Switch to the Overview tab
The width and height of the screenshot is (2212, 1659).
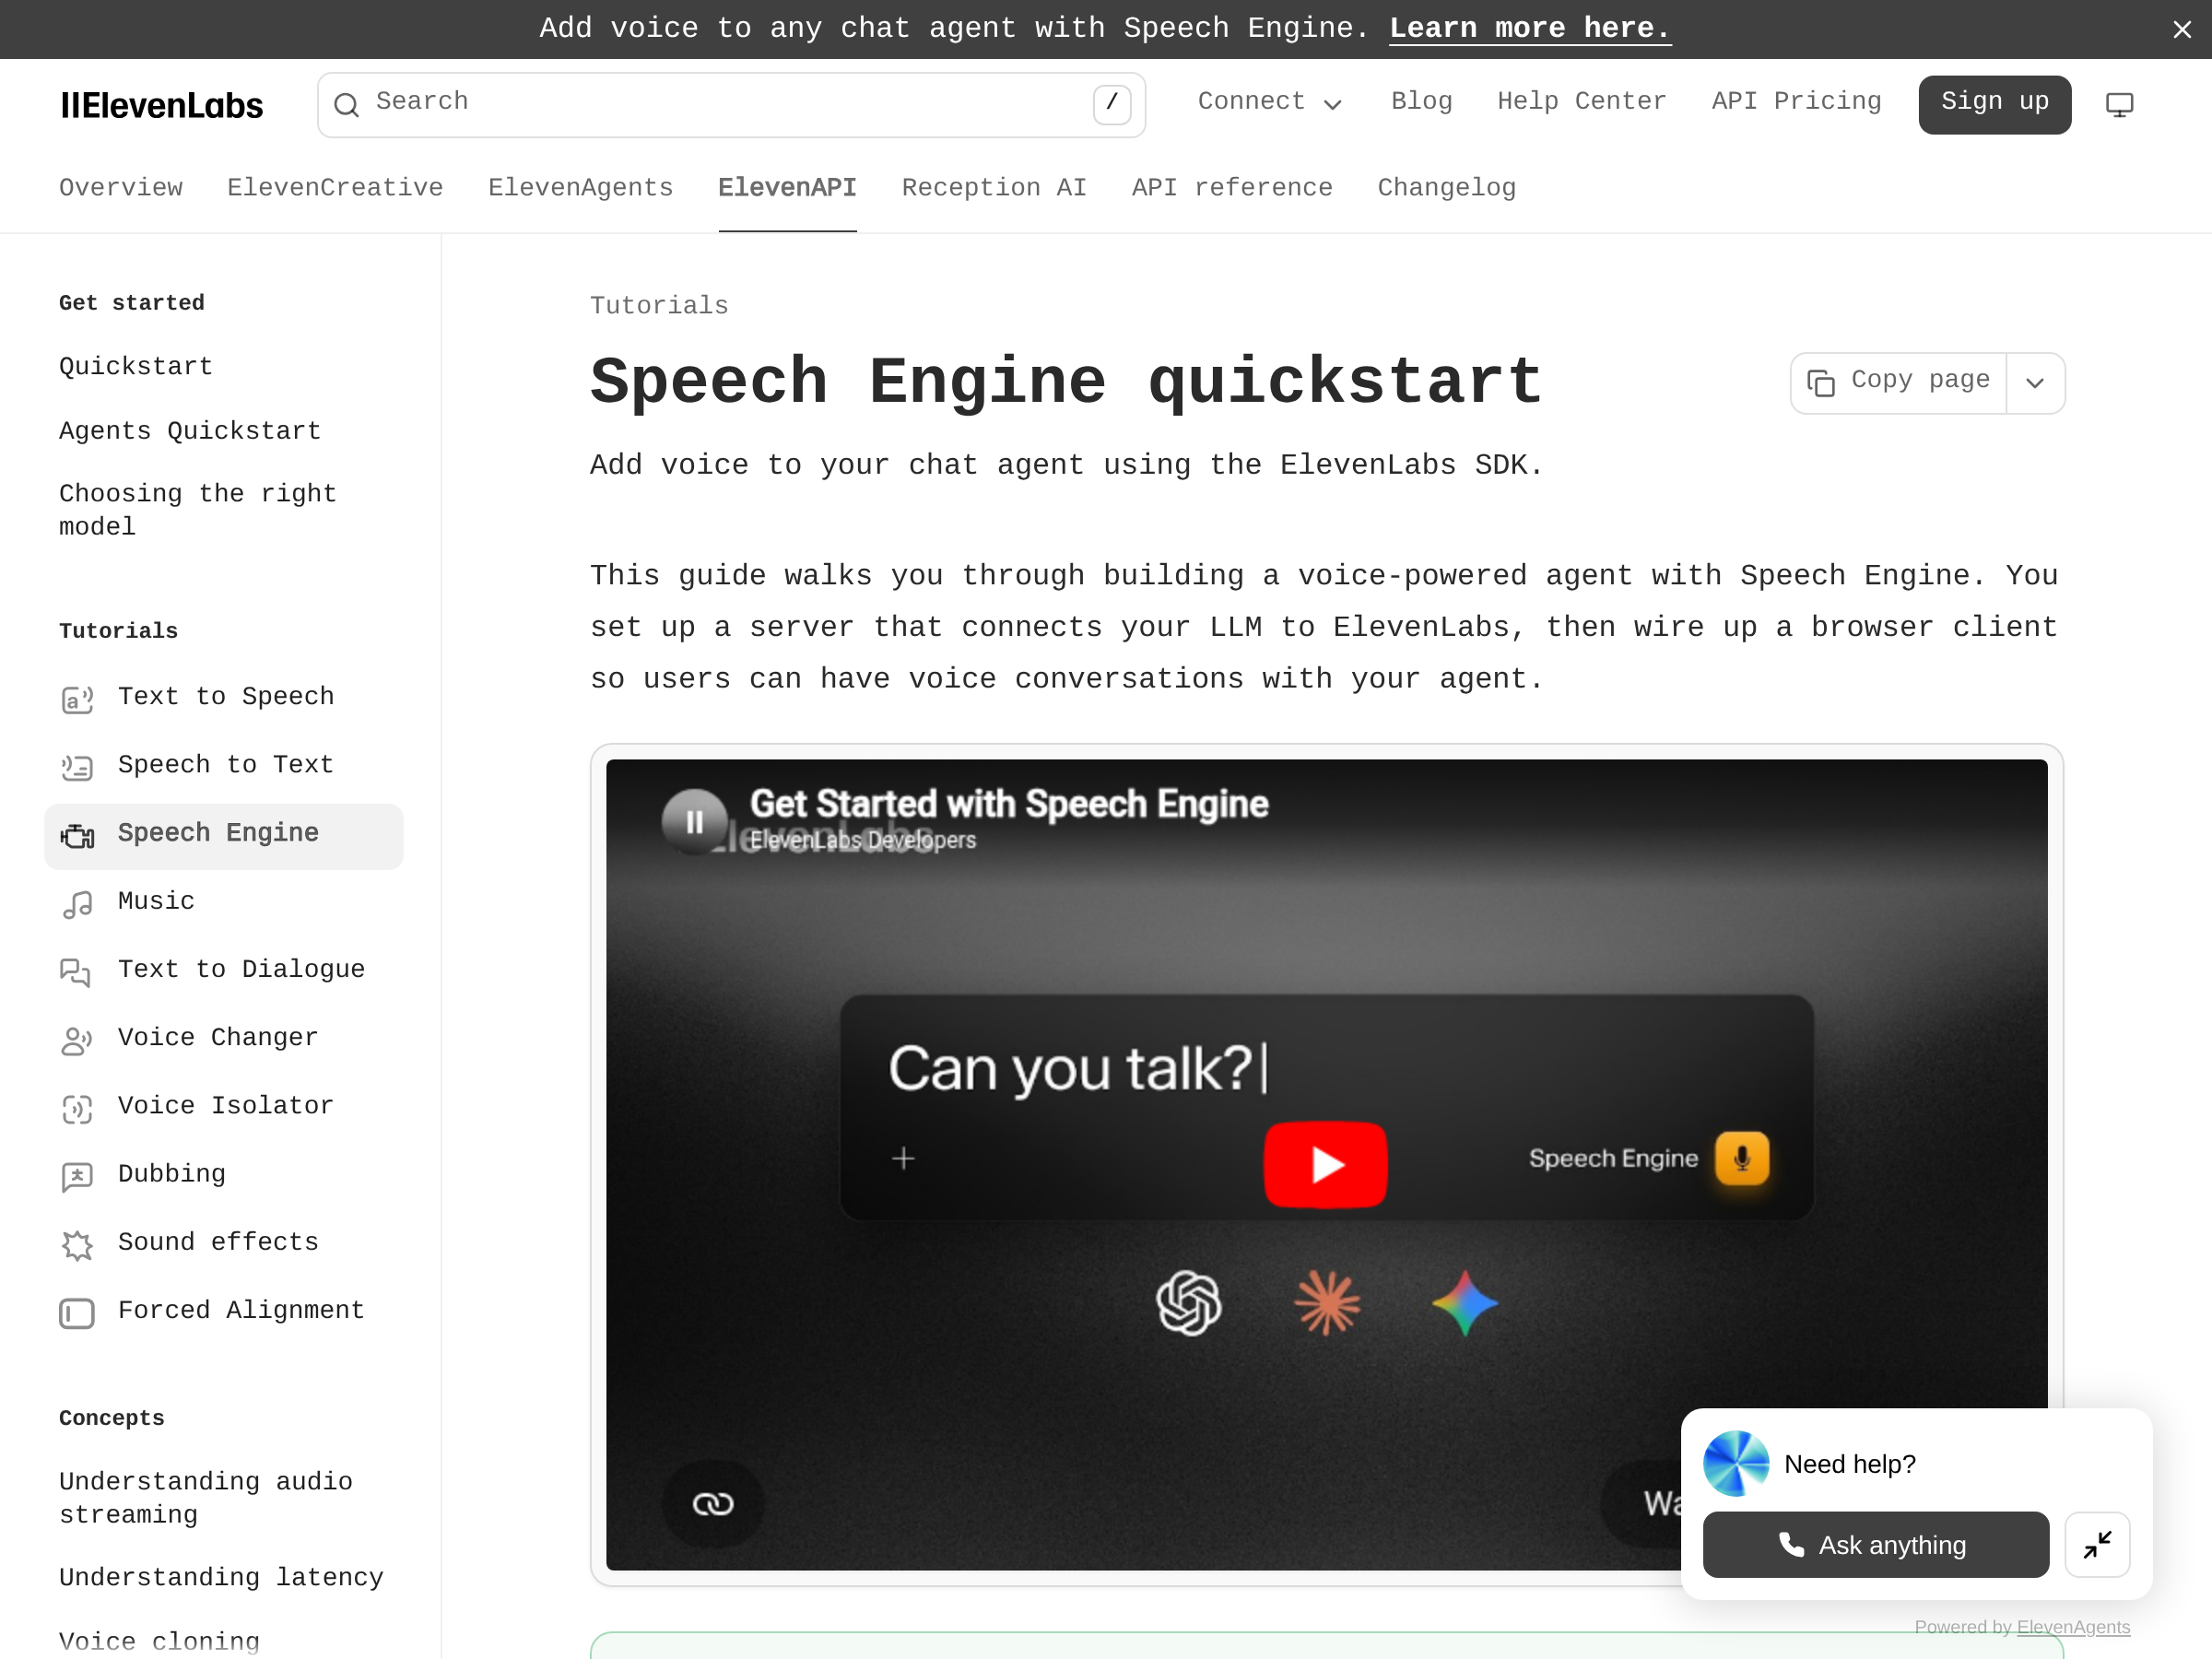coord(121,188)
